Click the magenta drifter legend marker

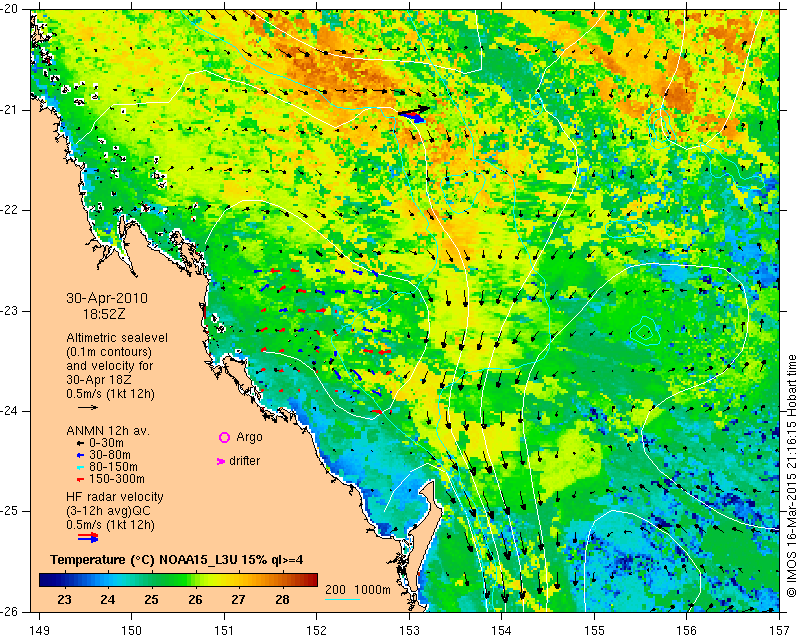coord(221,461)
